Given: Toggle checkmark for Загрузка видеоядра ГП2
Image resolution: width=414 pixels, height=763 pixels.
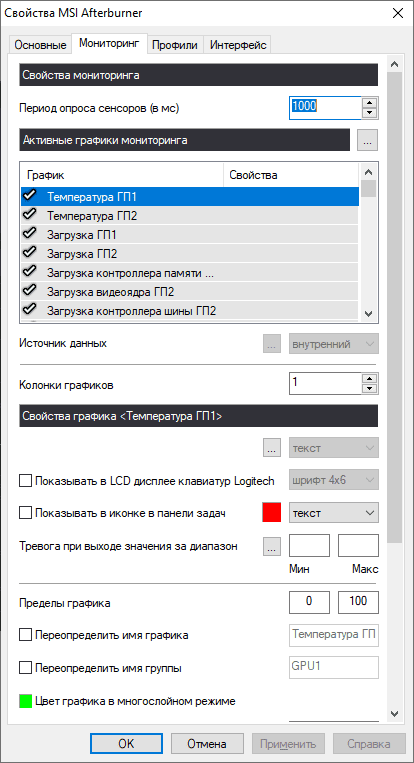Looking at the screenshot, I should click(31, 291).
